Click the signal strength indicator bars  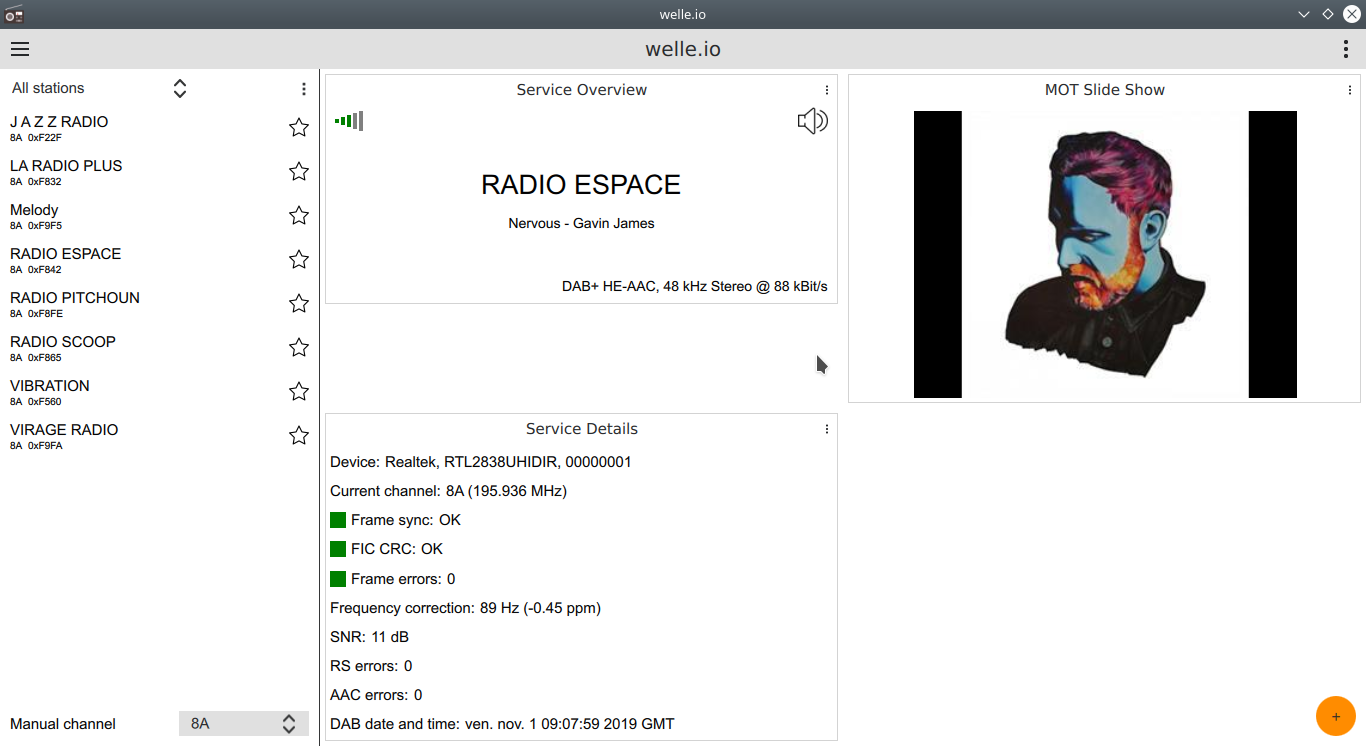[349, 121]
